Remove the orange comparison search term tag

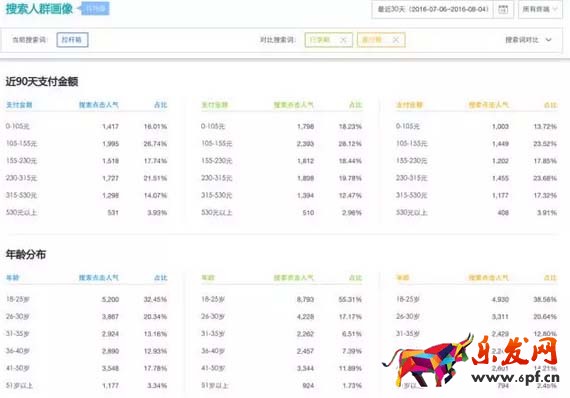(x=396, y=40)
